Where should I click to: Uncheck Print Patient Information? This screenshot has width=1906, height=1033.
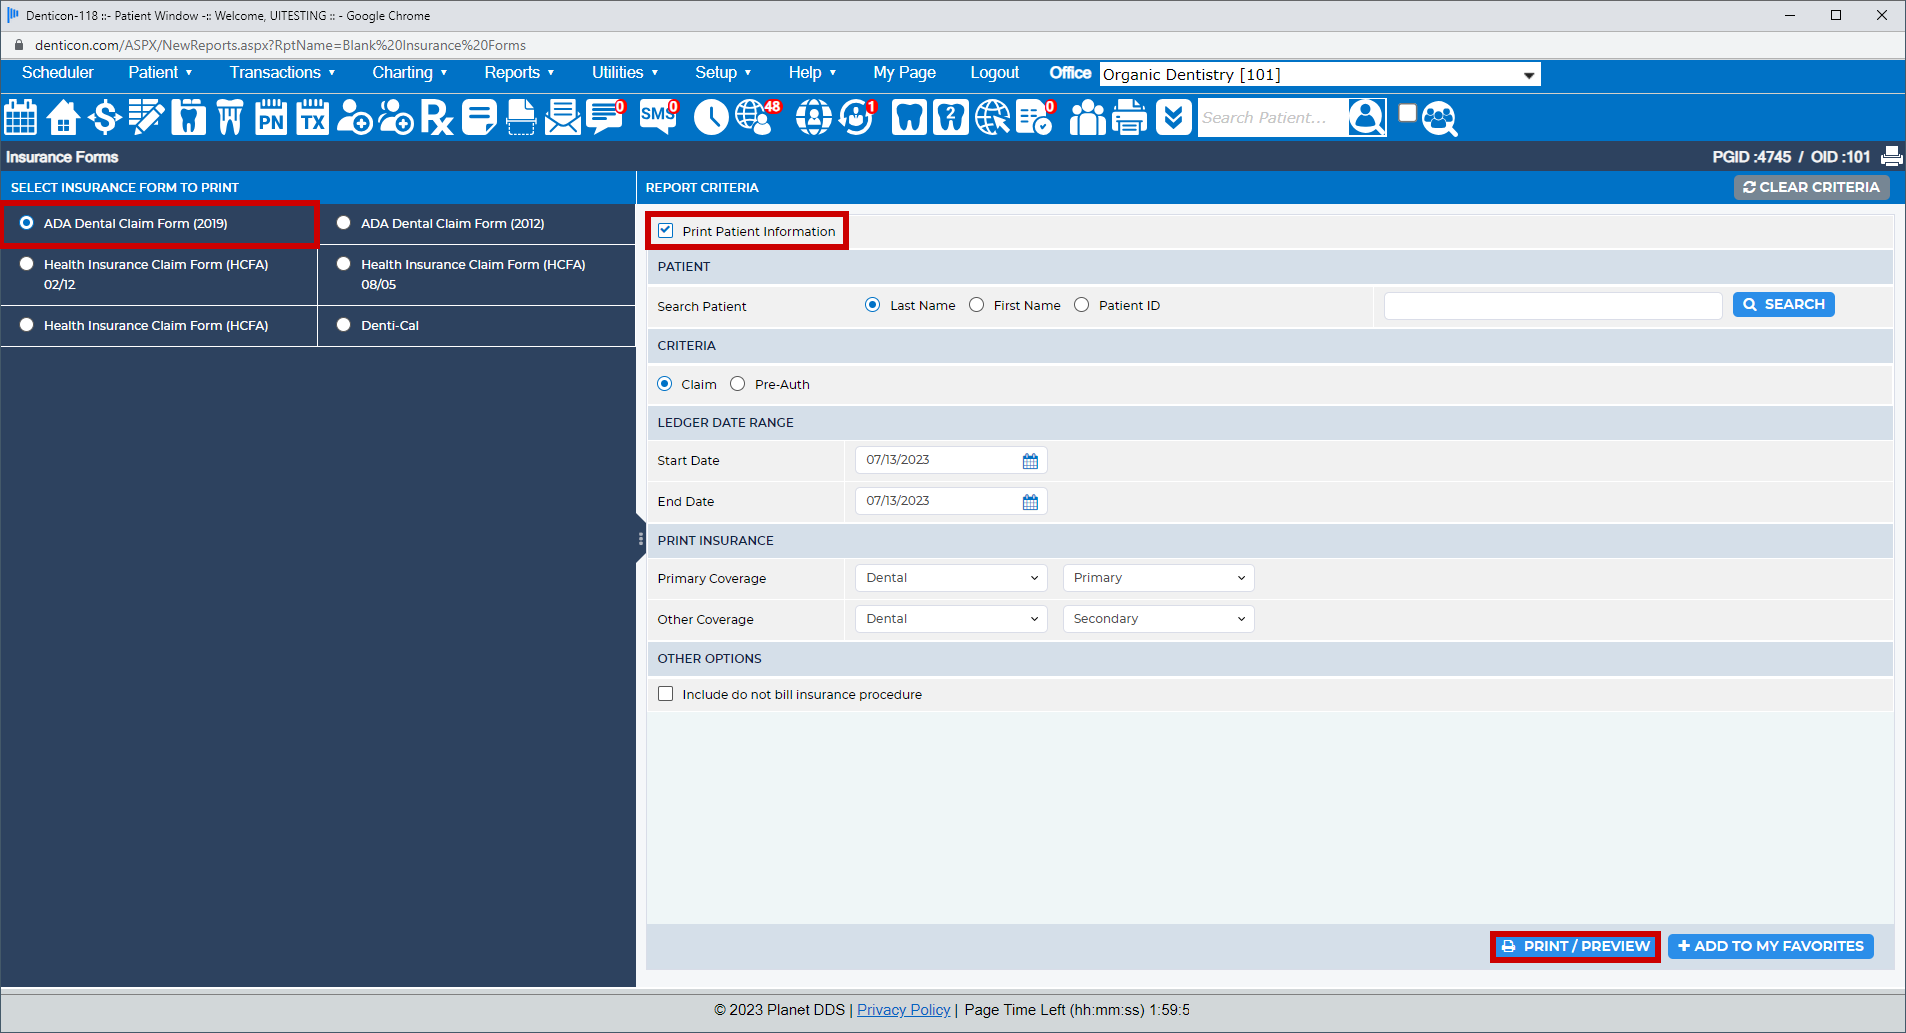(666, 230)
